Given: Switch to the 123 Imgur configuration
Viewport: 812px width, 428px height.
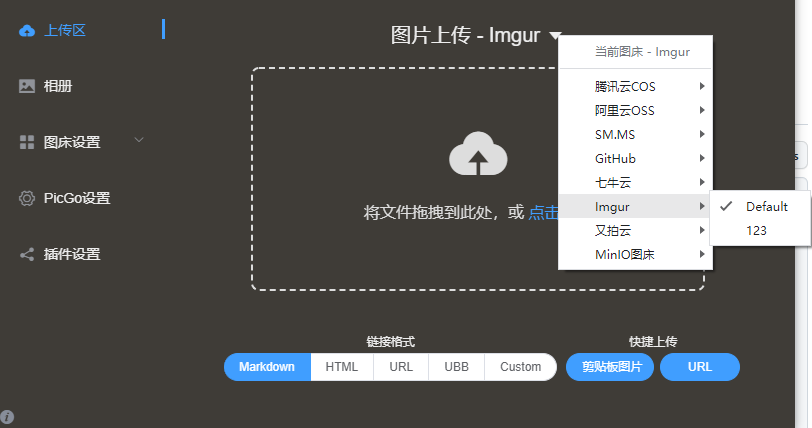Looking at the screenshot, I should (x=756, y=230).
